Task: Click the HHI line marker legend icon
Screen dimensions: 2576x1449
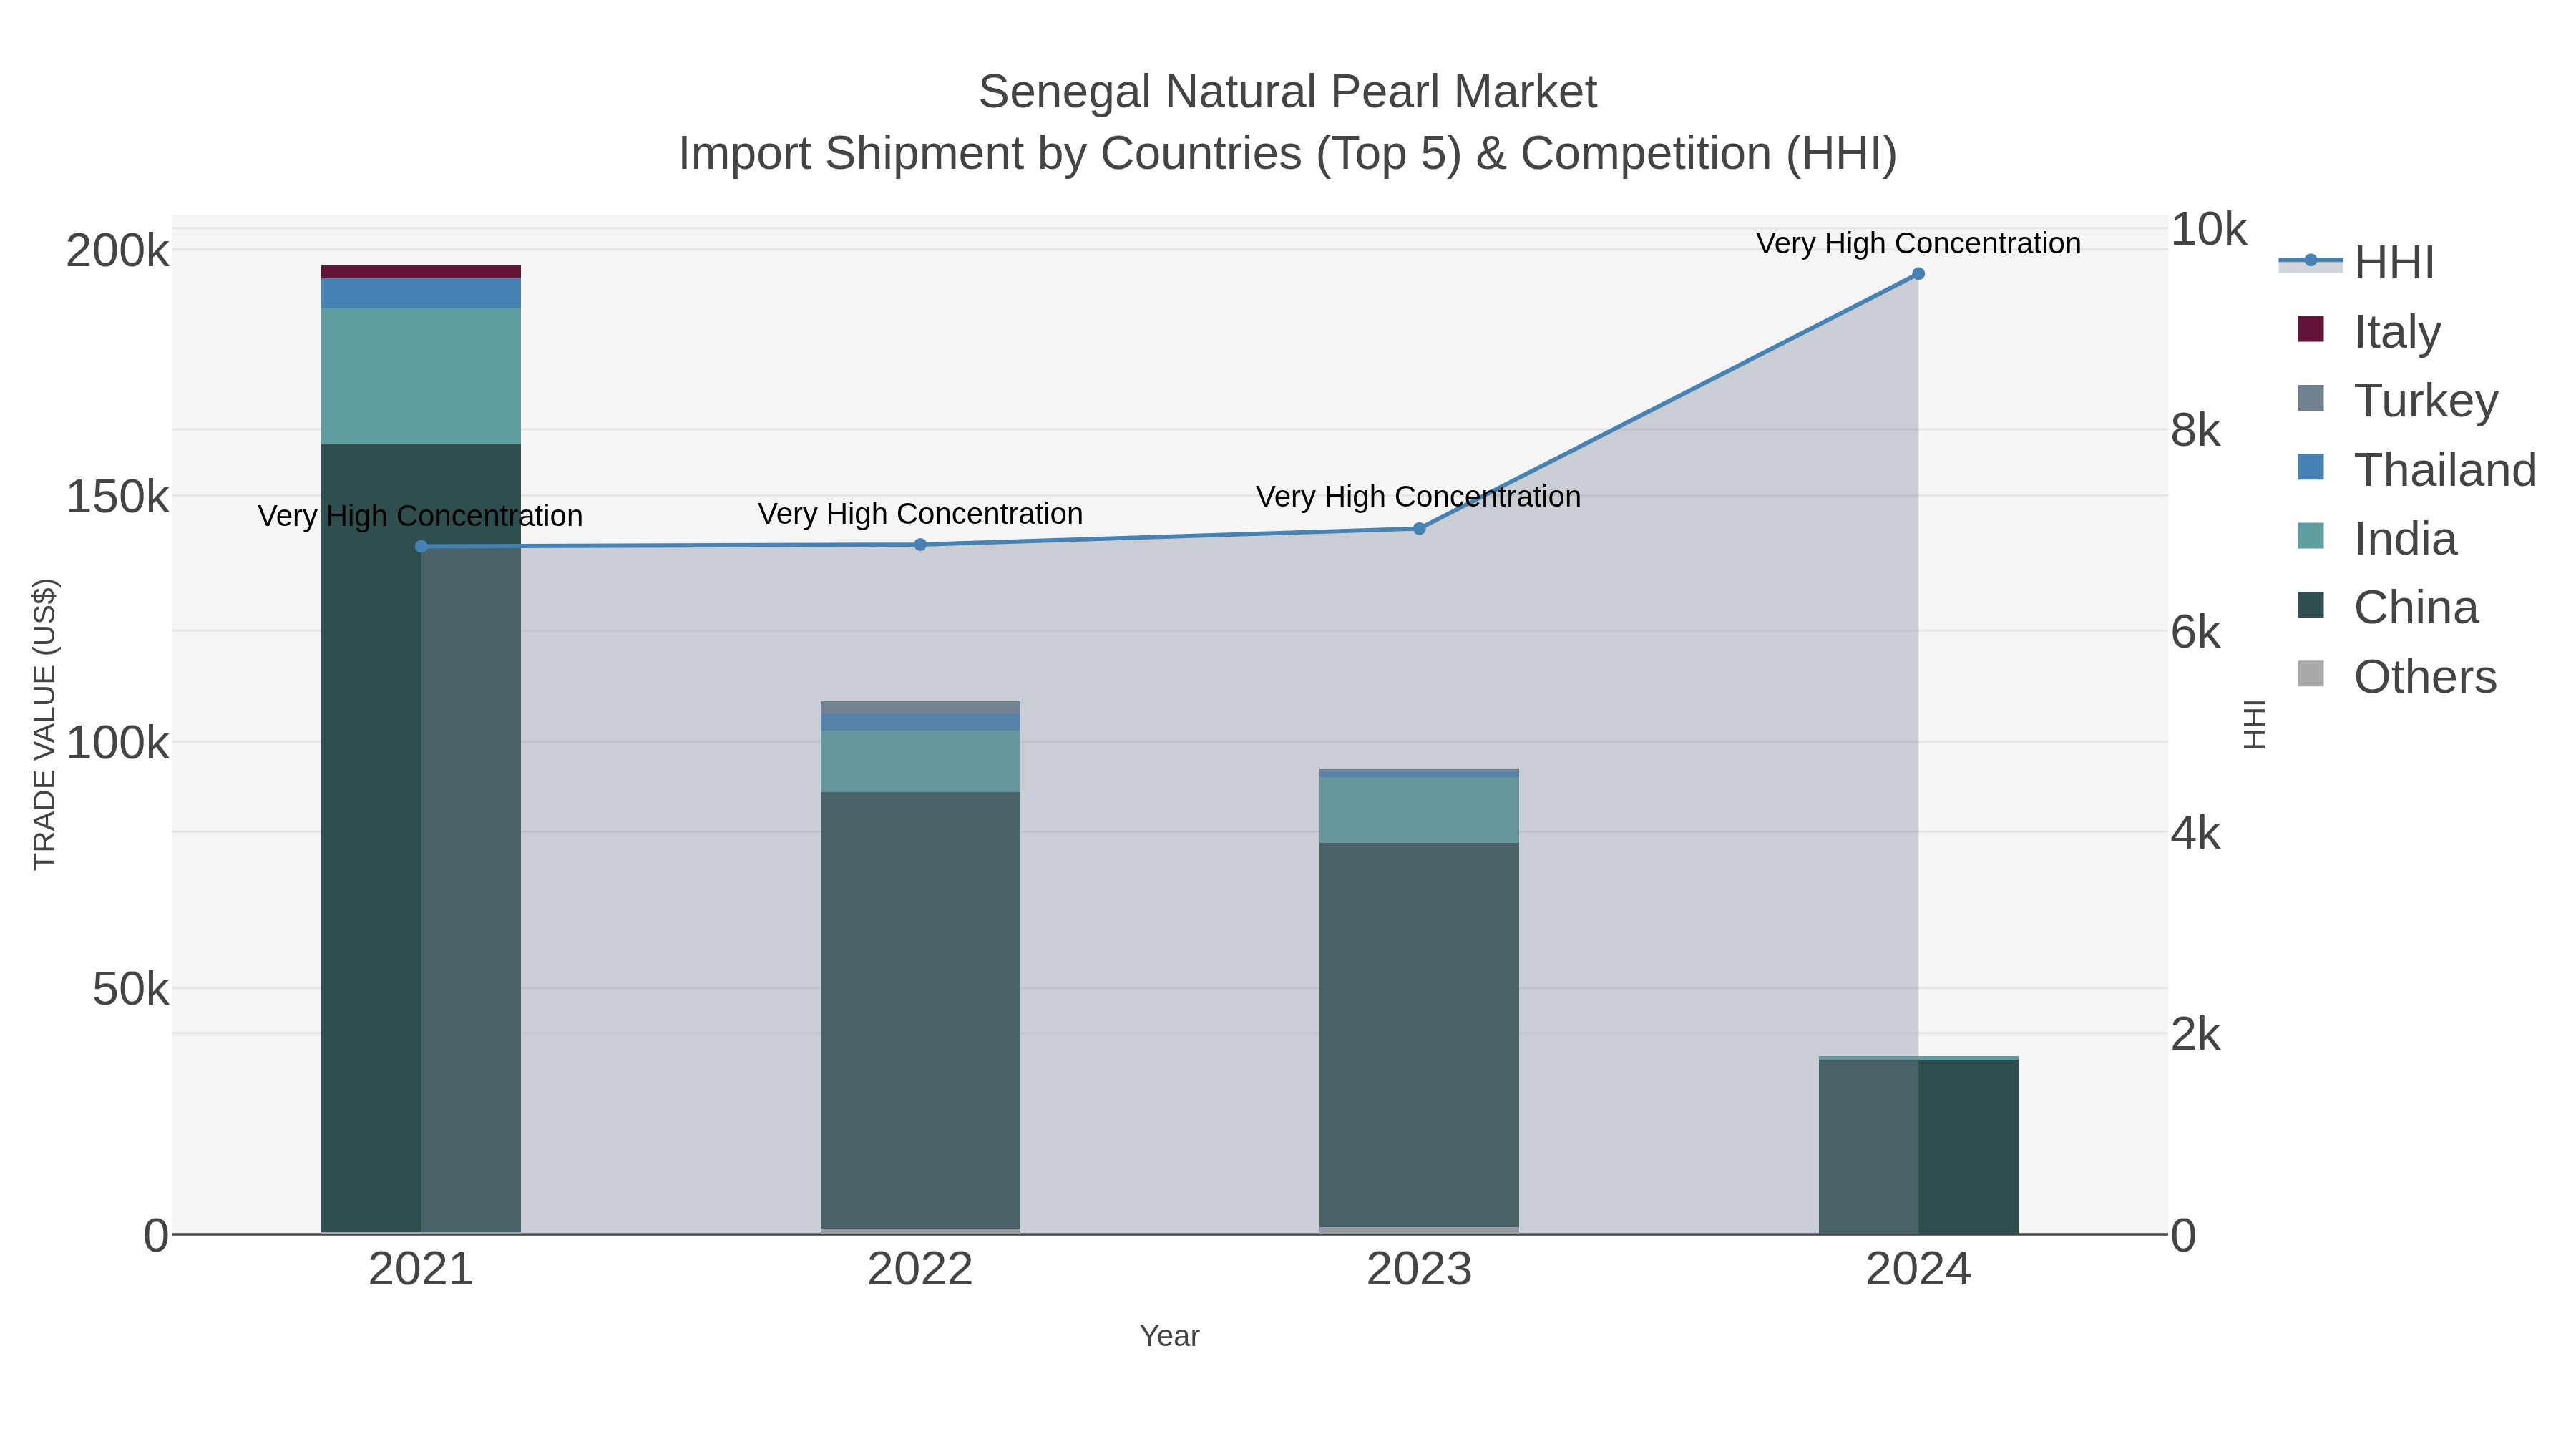Action: [2310, 261]
